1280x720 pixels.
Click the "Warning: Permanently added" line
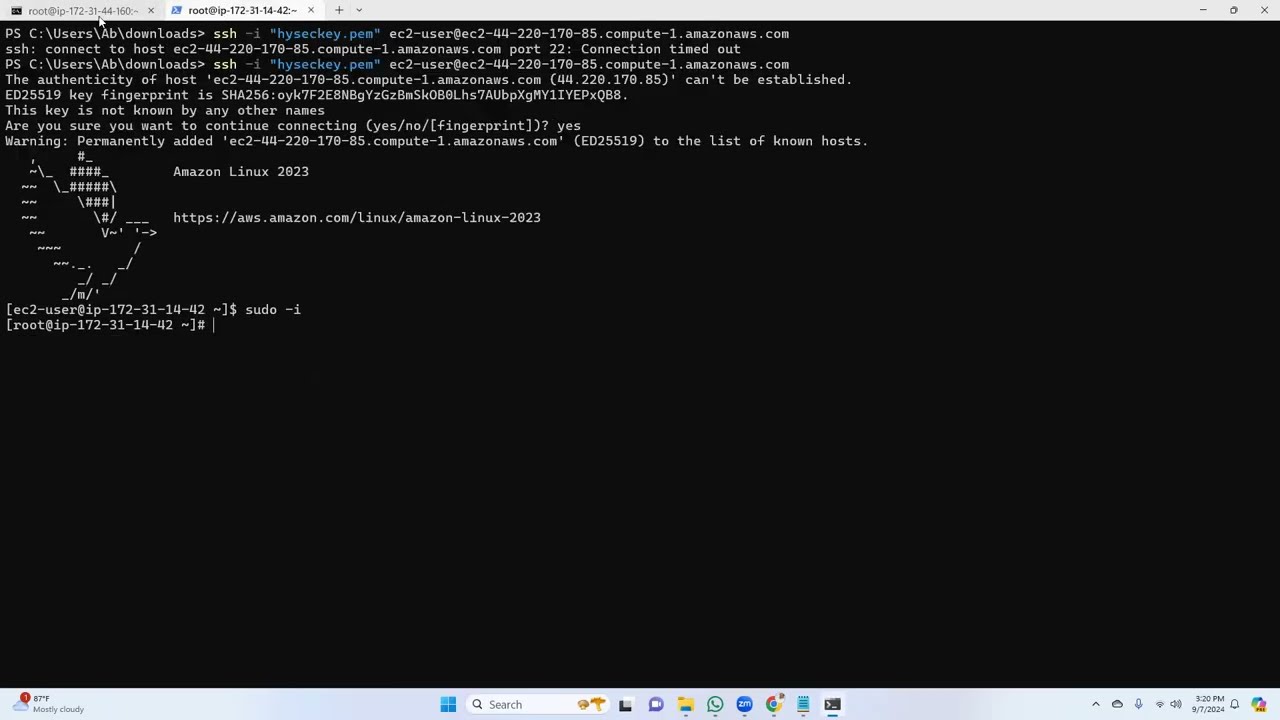point(437,141)
